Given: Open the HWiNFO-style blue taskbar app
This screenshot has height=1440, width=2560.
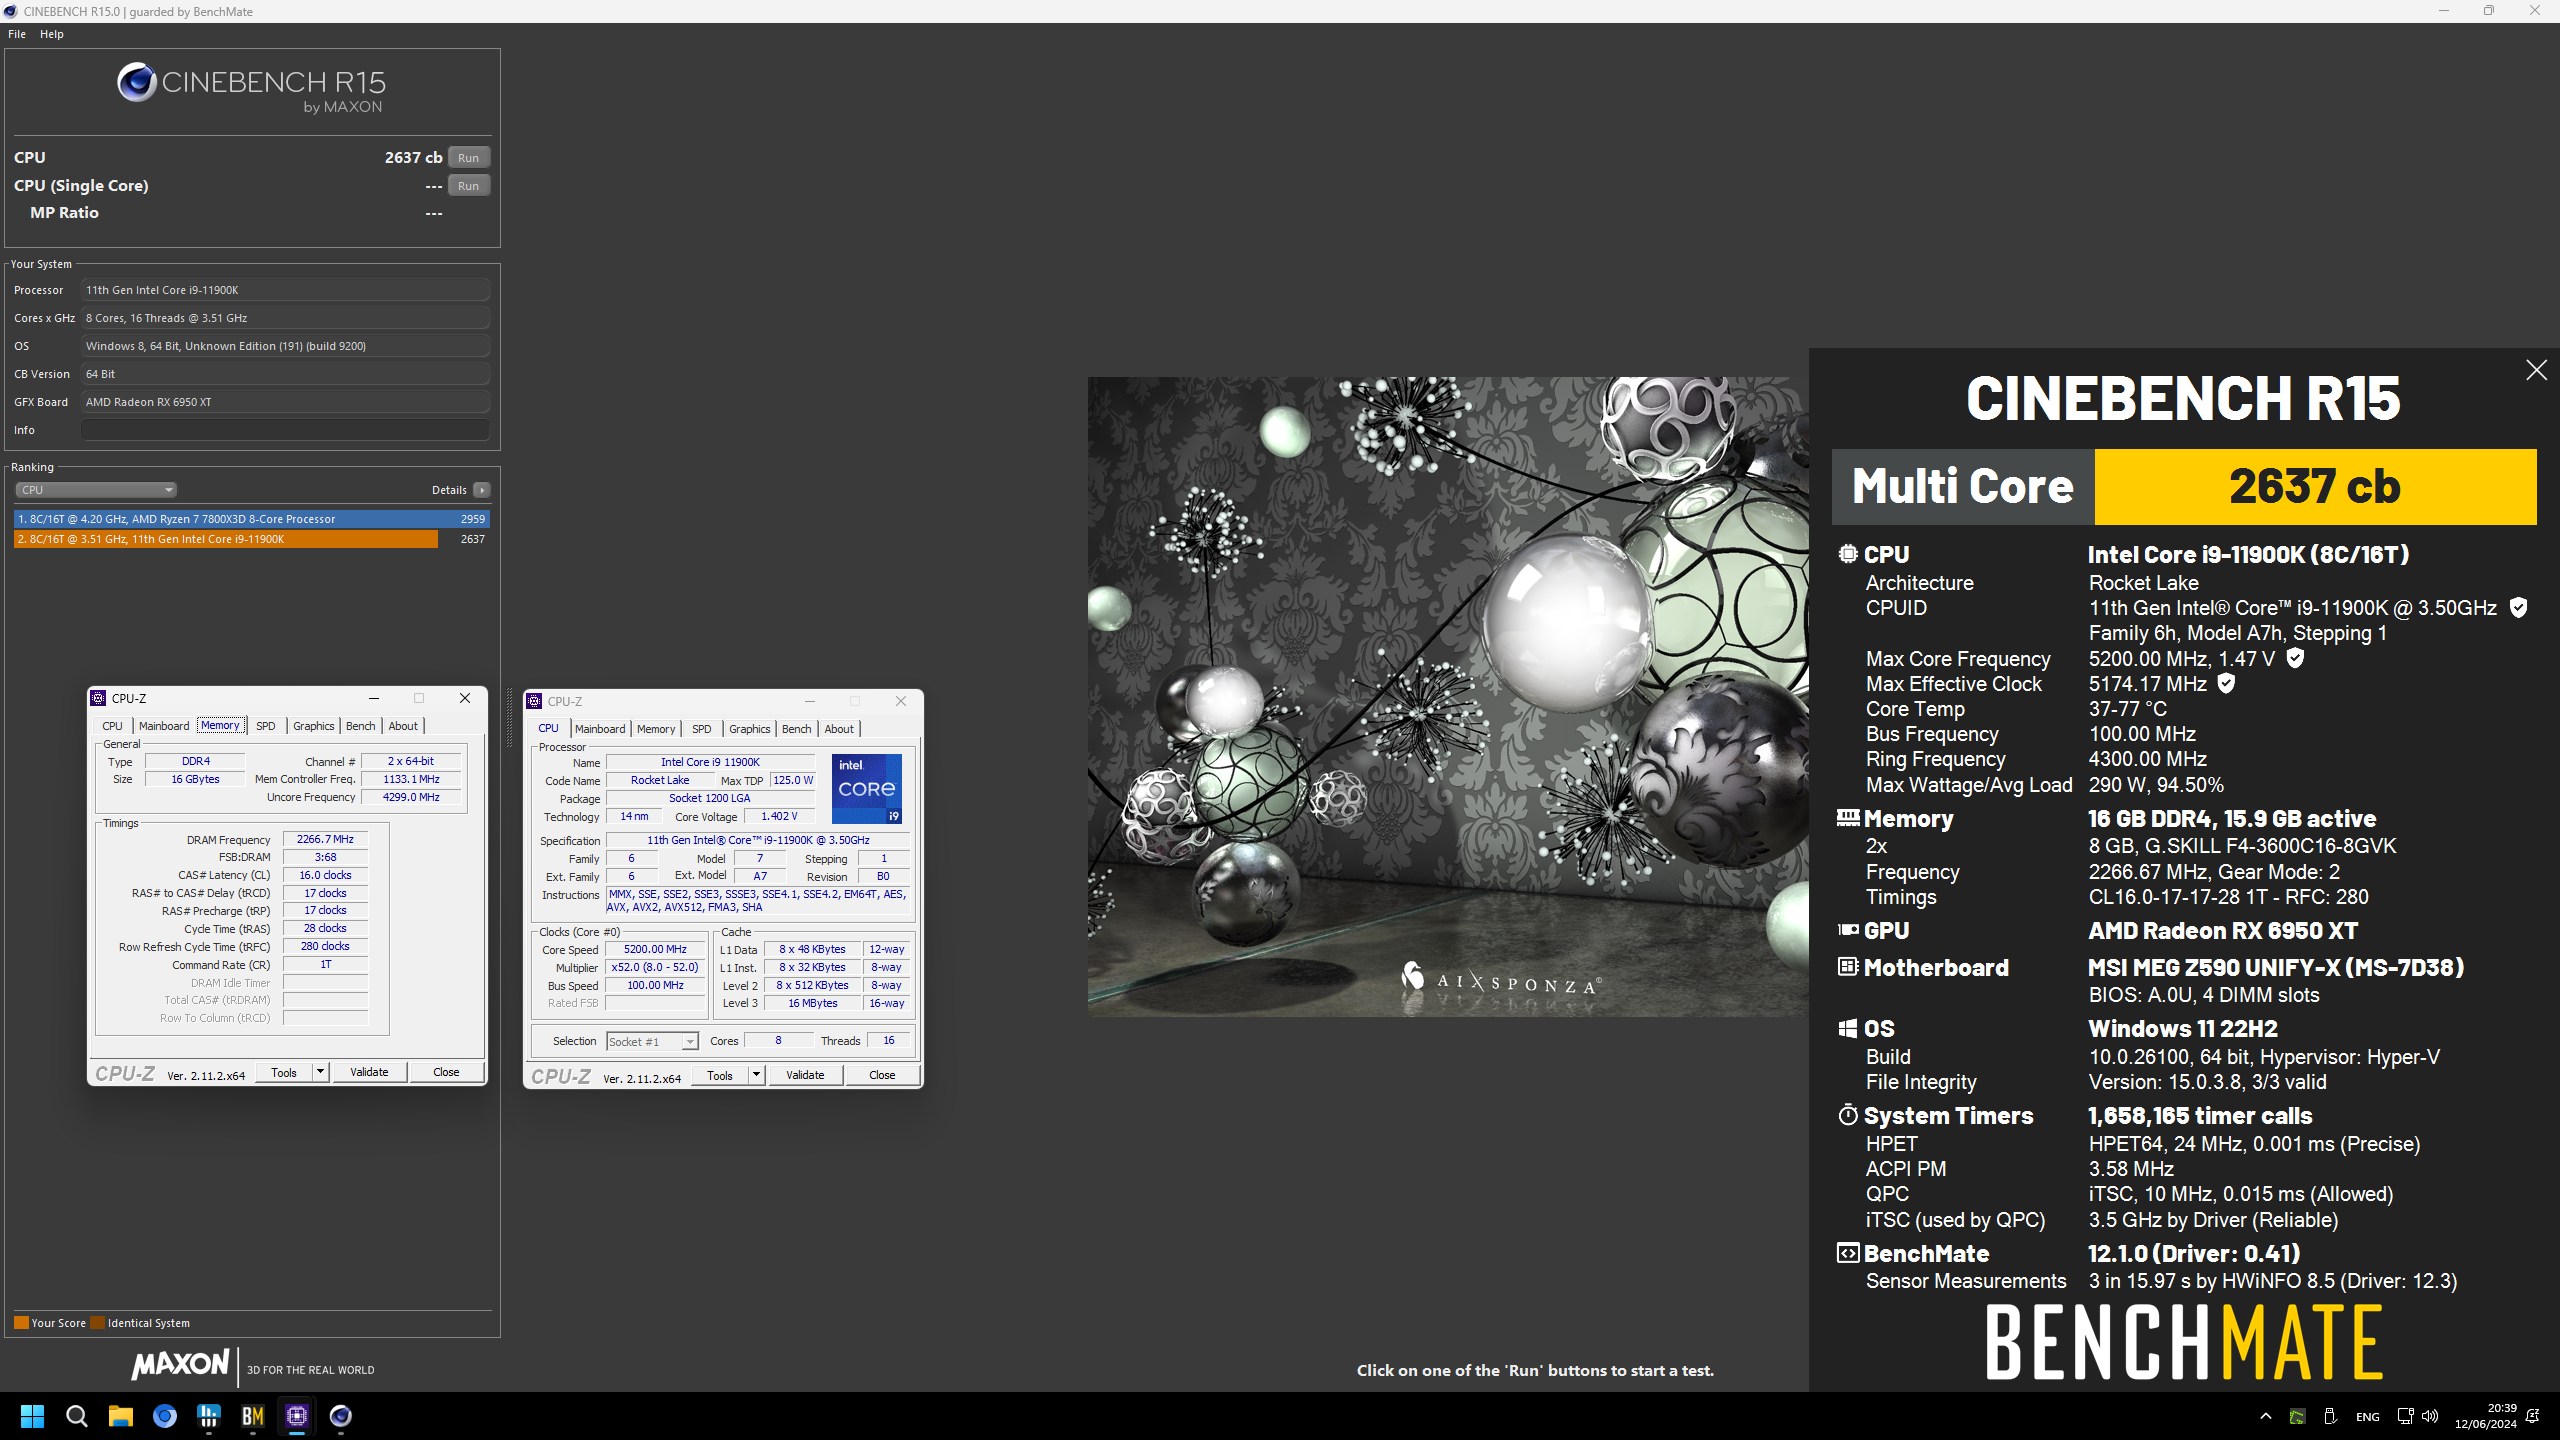Looking at the screenshot, I should [209, 1416].
